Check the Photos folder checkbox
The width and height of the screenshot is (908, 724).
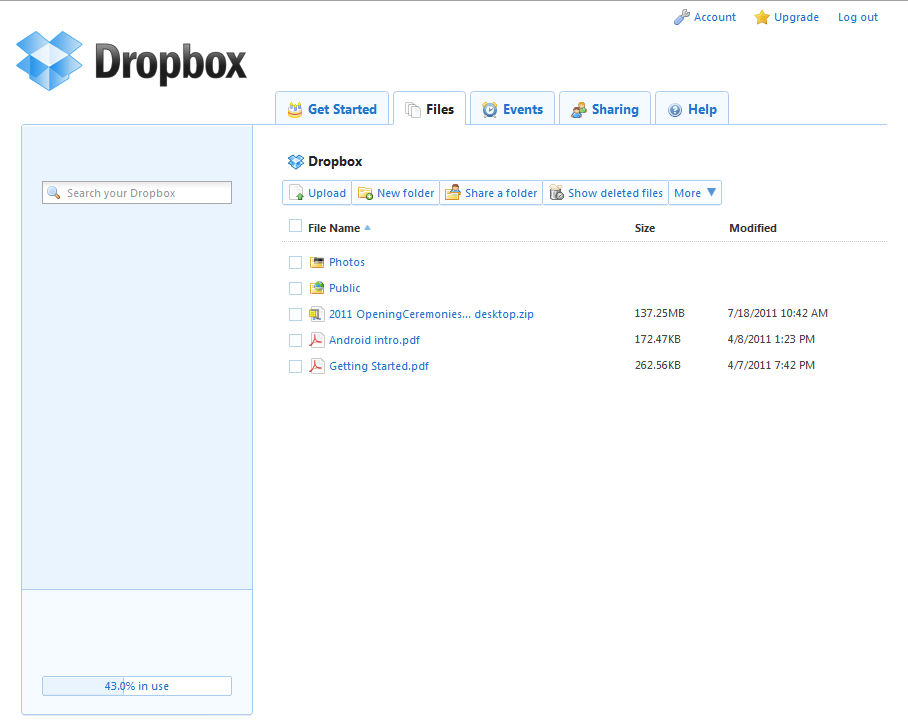(x=295, y=262)
